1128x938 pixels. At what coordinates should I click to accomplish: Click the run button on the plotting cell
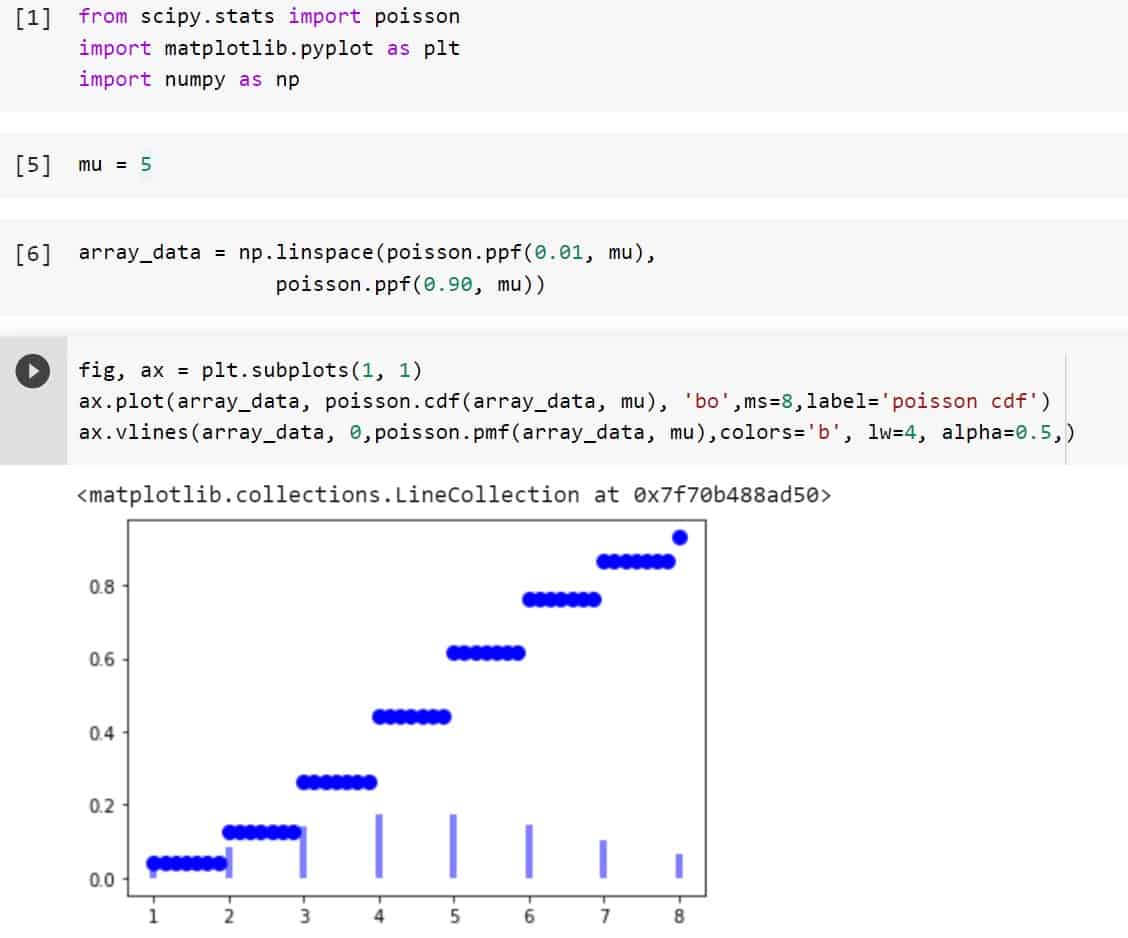tap(32, 370)
